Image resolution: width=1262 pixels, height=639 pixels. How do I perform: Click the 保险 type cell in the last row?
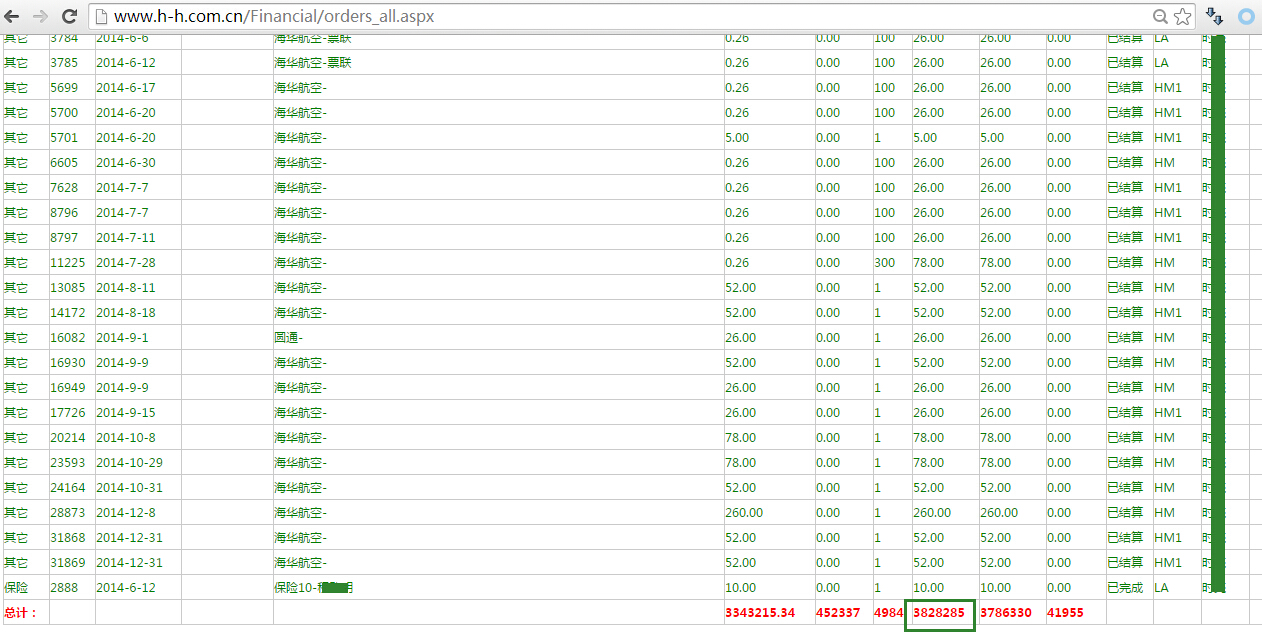tap(16, 587)
